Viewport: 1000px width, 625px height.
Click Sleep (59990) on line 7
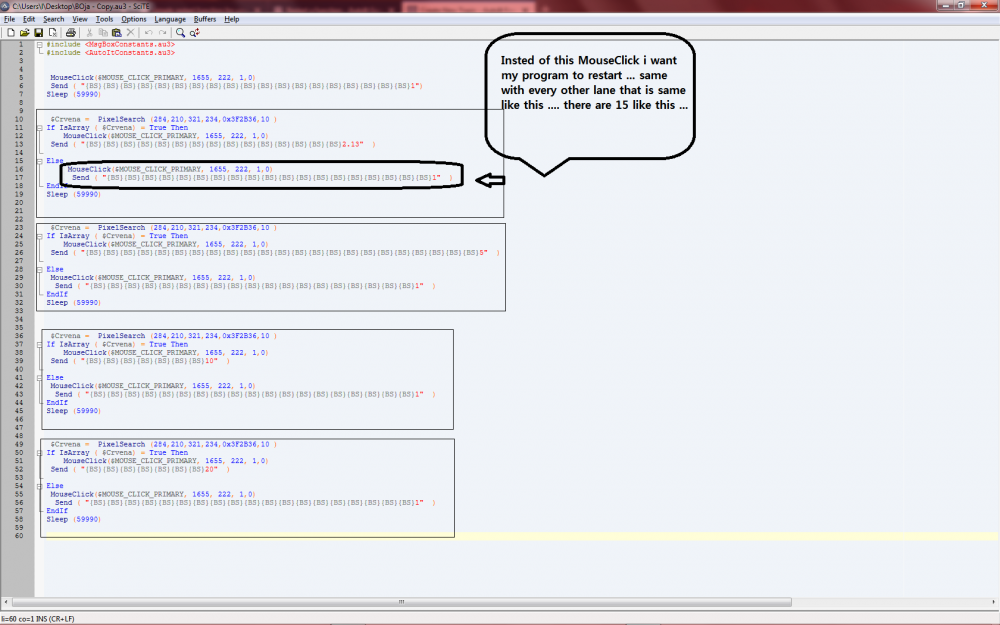tap(73, 94)
